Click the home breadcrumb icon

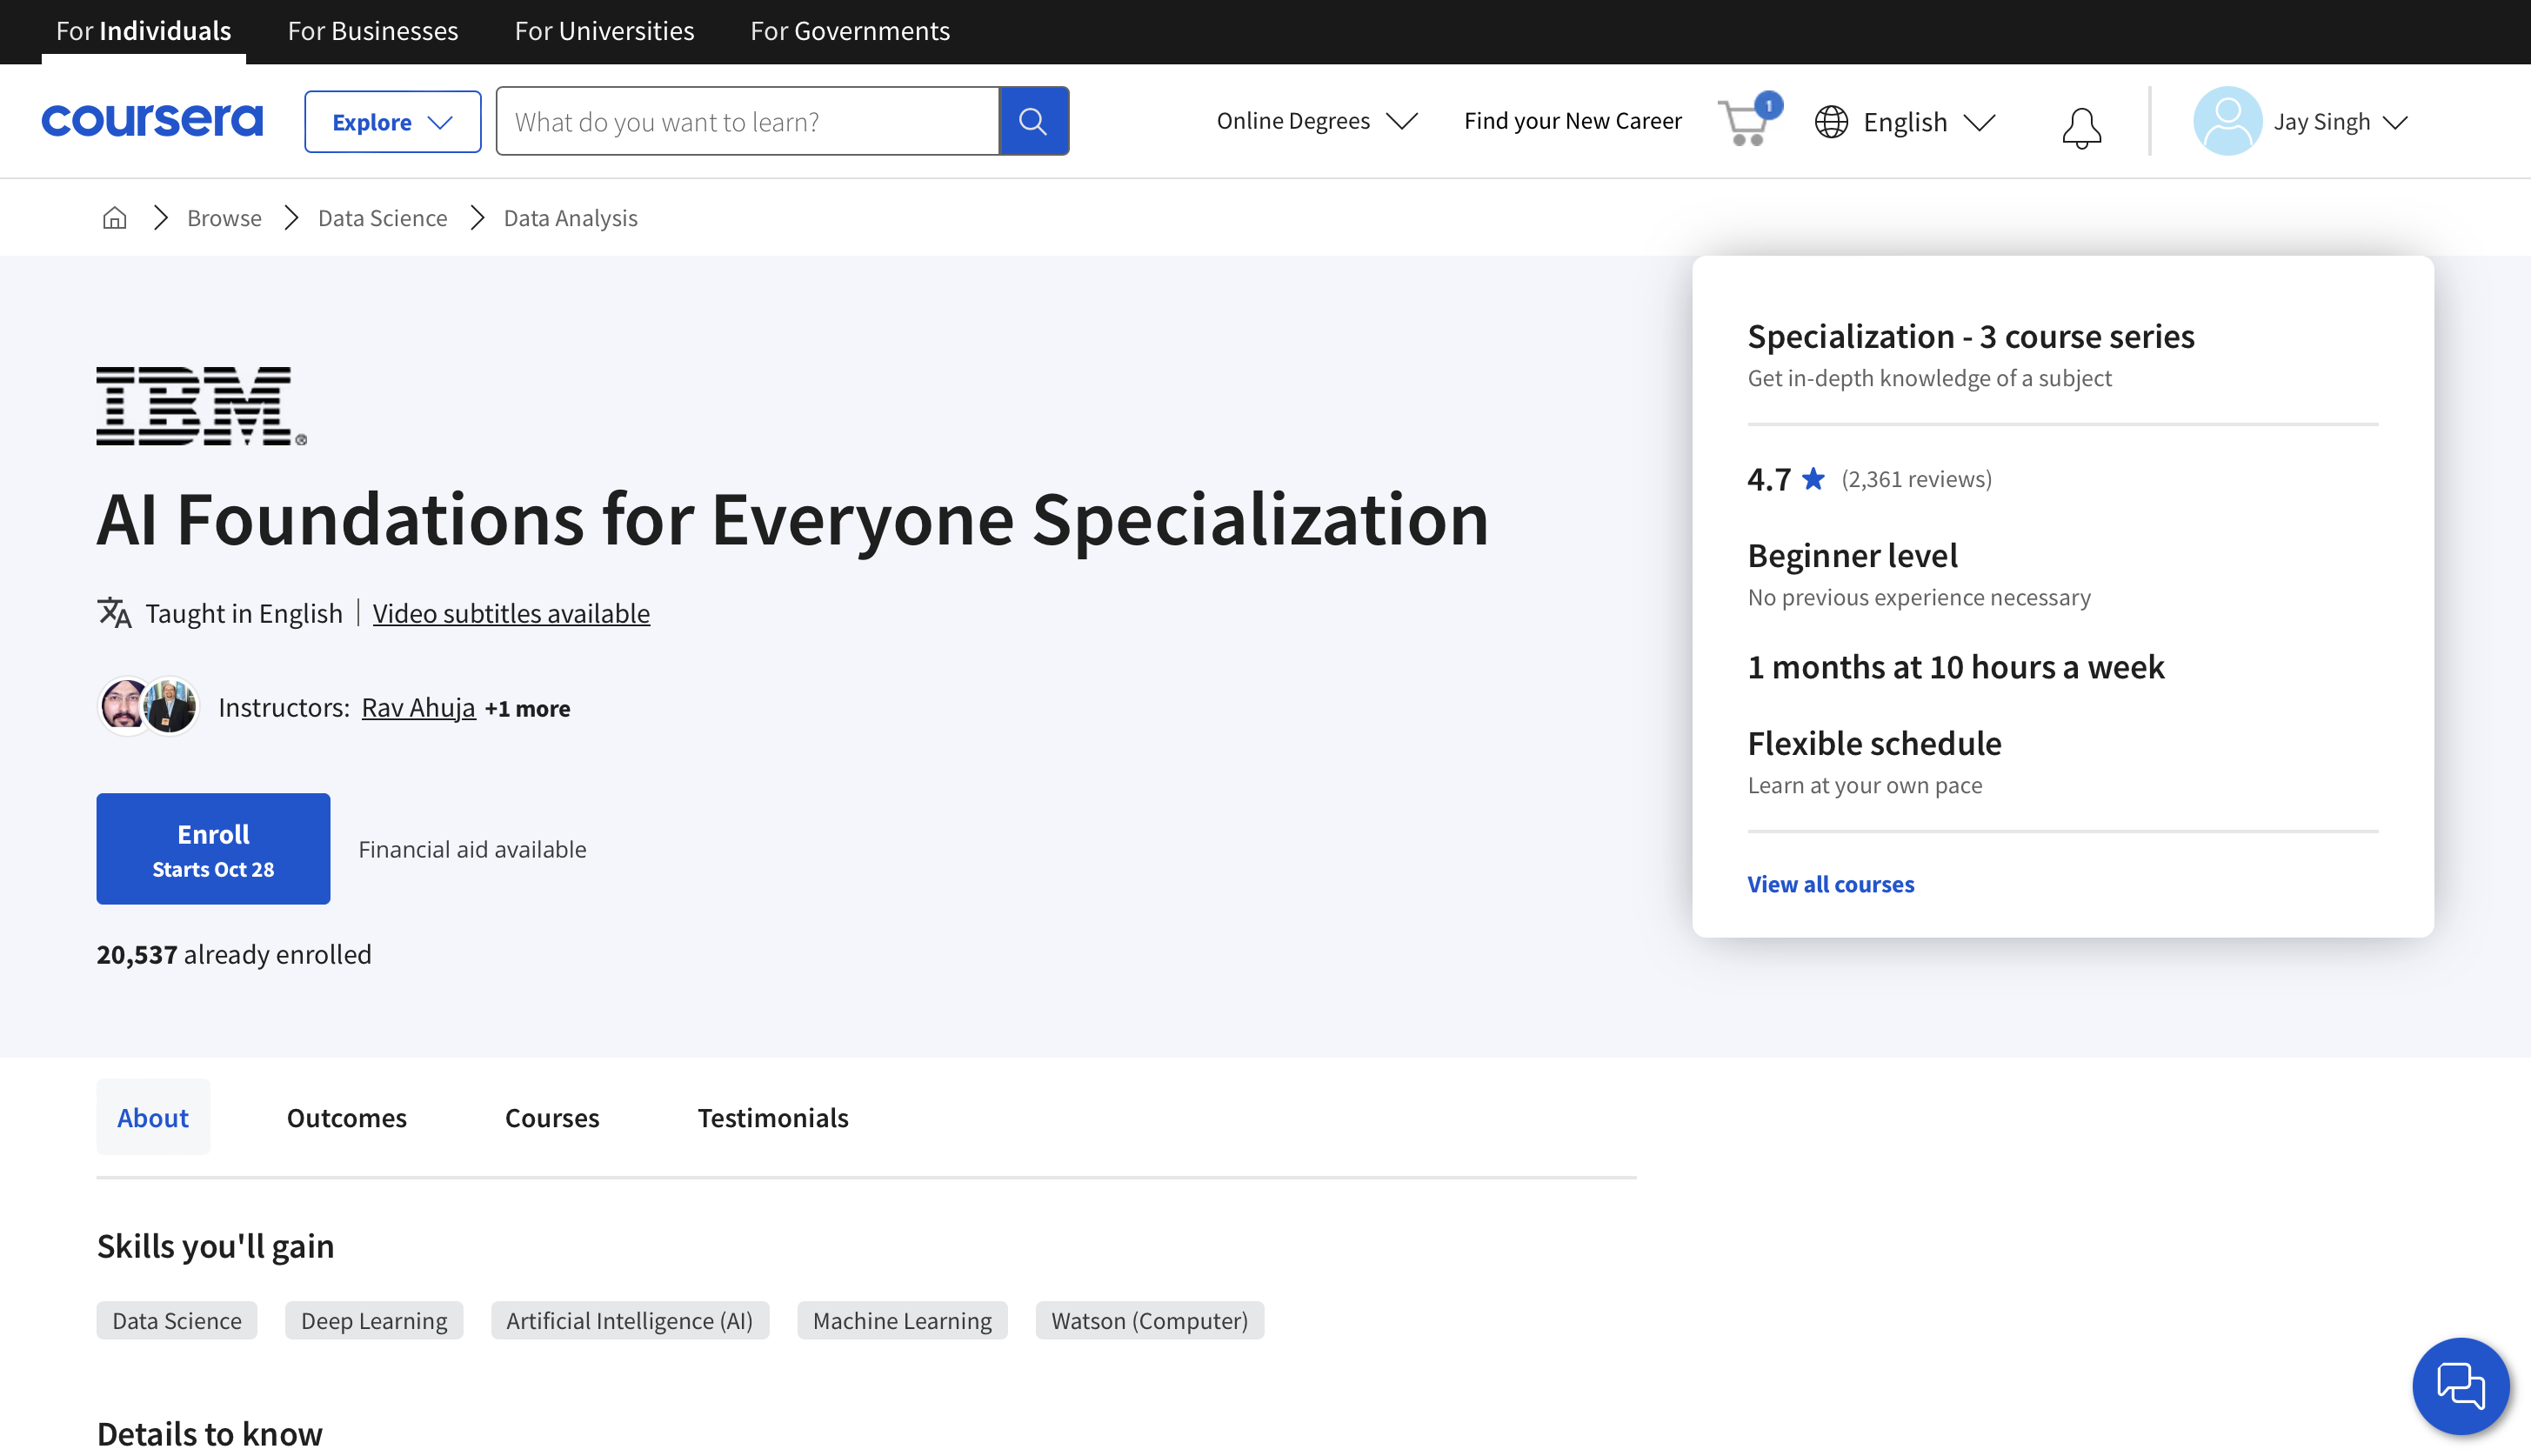click(x=114, y=217)
